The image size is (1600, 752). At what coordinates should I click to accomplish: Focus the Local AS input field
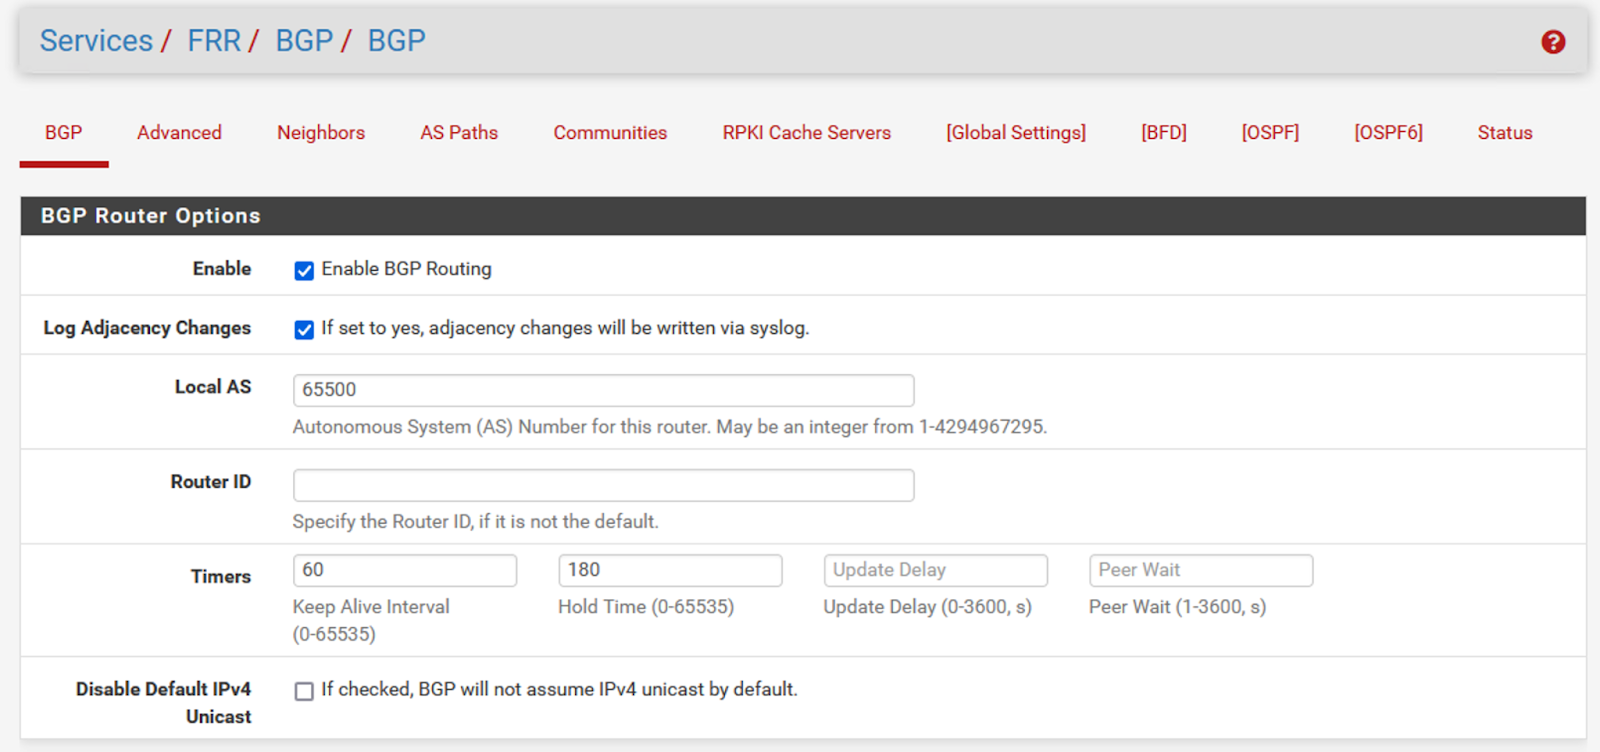point(603,390)
